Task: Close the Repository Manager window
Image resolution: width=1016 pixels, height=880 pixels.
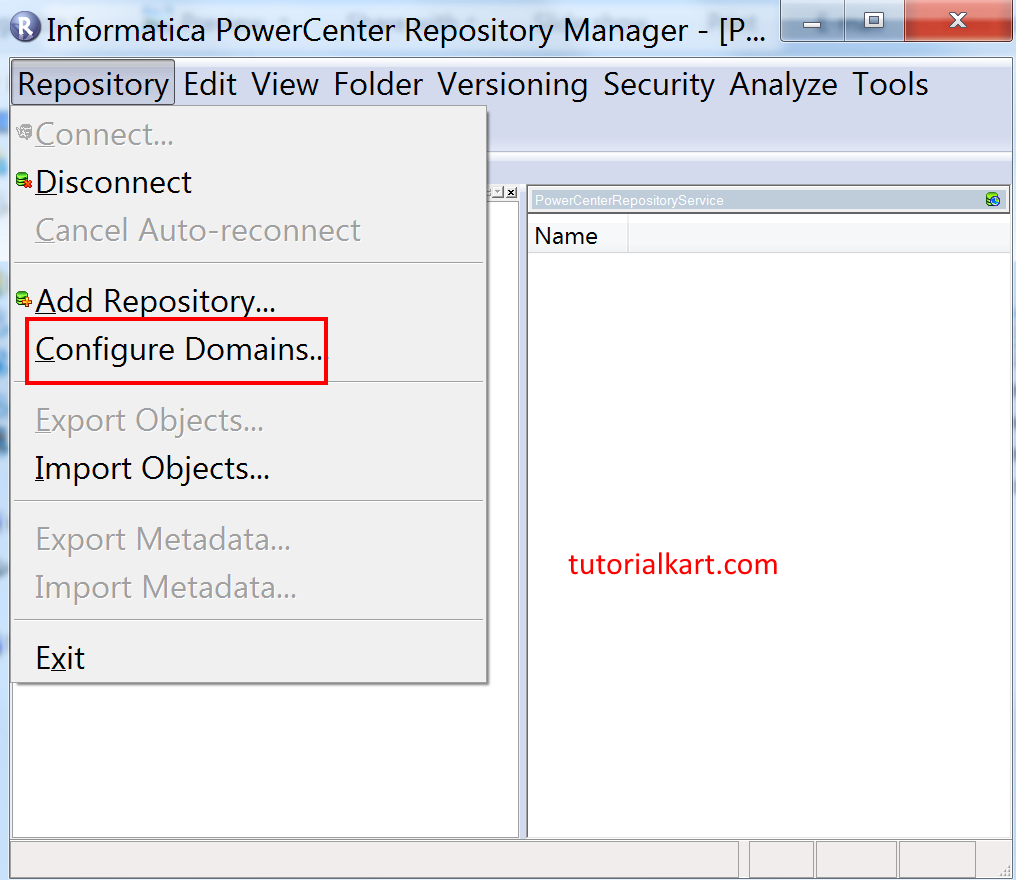Action: (x=958, y=21)
